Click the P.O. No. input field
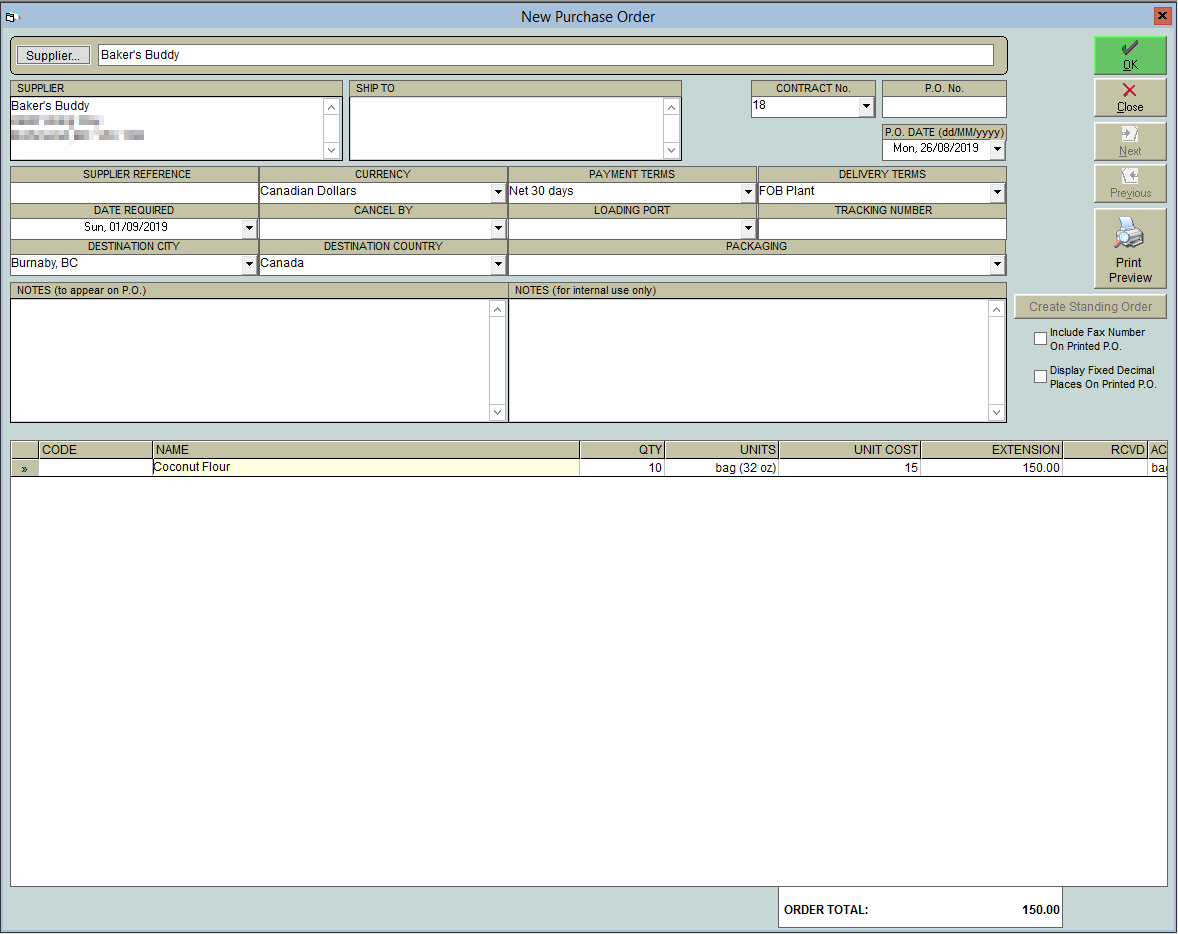1178x934 pixels. click(944, 107)
